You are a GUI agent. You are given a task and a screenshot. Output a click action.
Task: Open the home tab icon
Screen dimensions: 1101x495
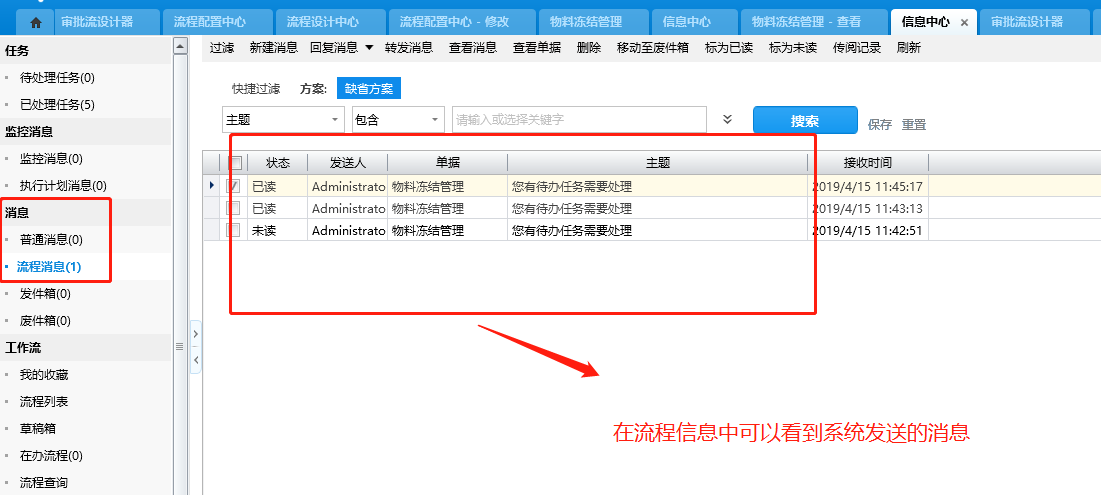point(37,22)
